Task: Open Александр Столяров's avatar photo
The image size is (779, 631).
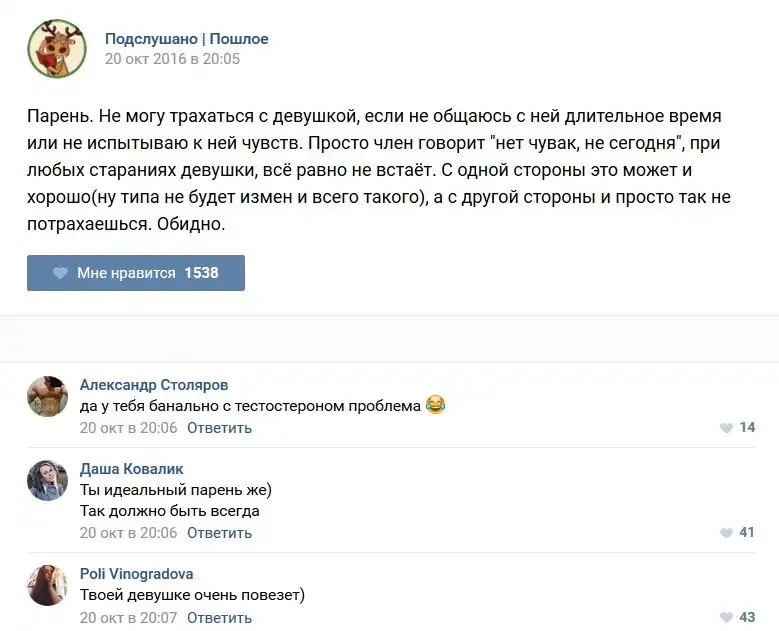Action: [47, 396]
